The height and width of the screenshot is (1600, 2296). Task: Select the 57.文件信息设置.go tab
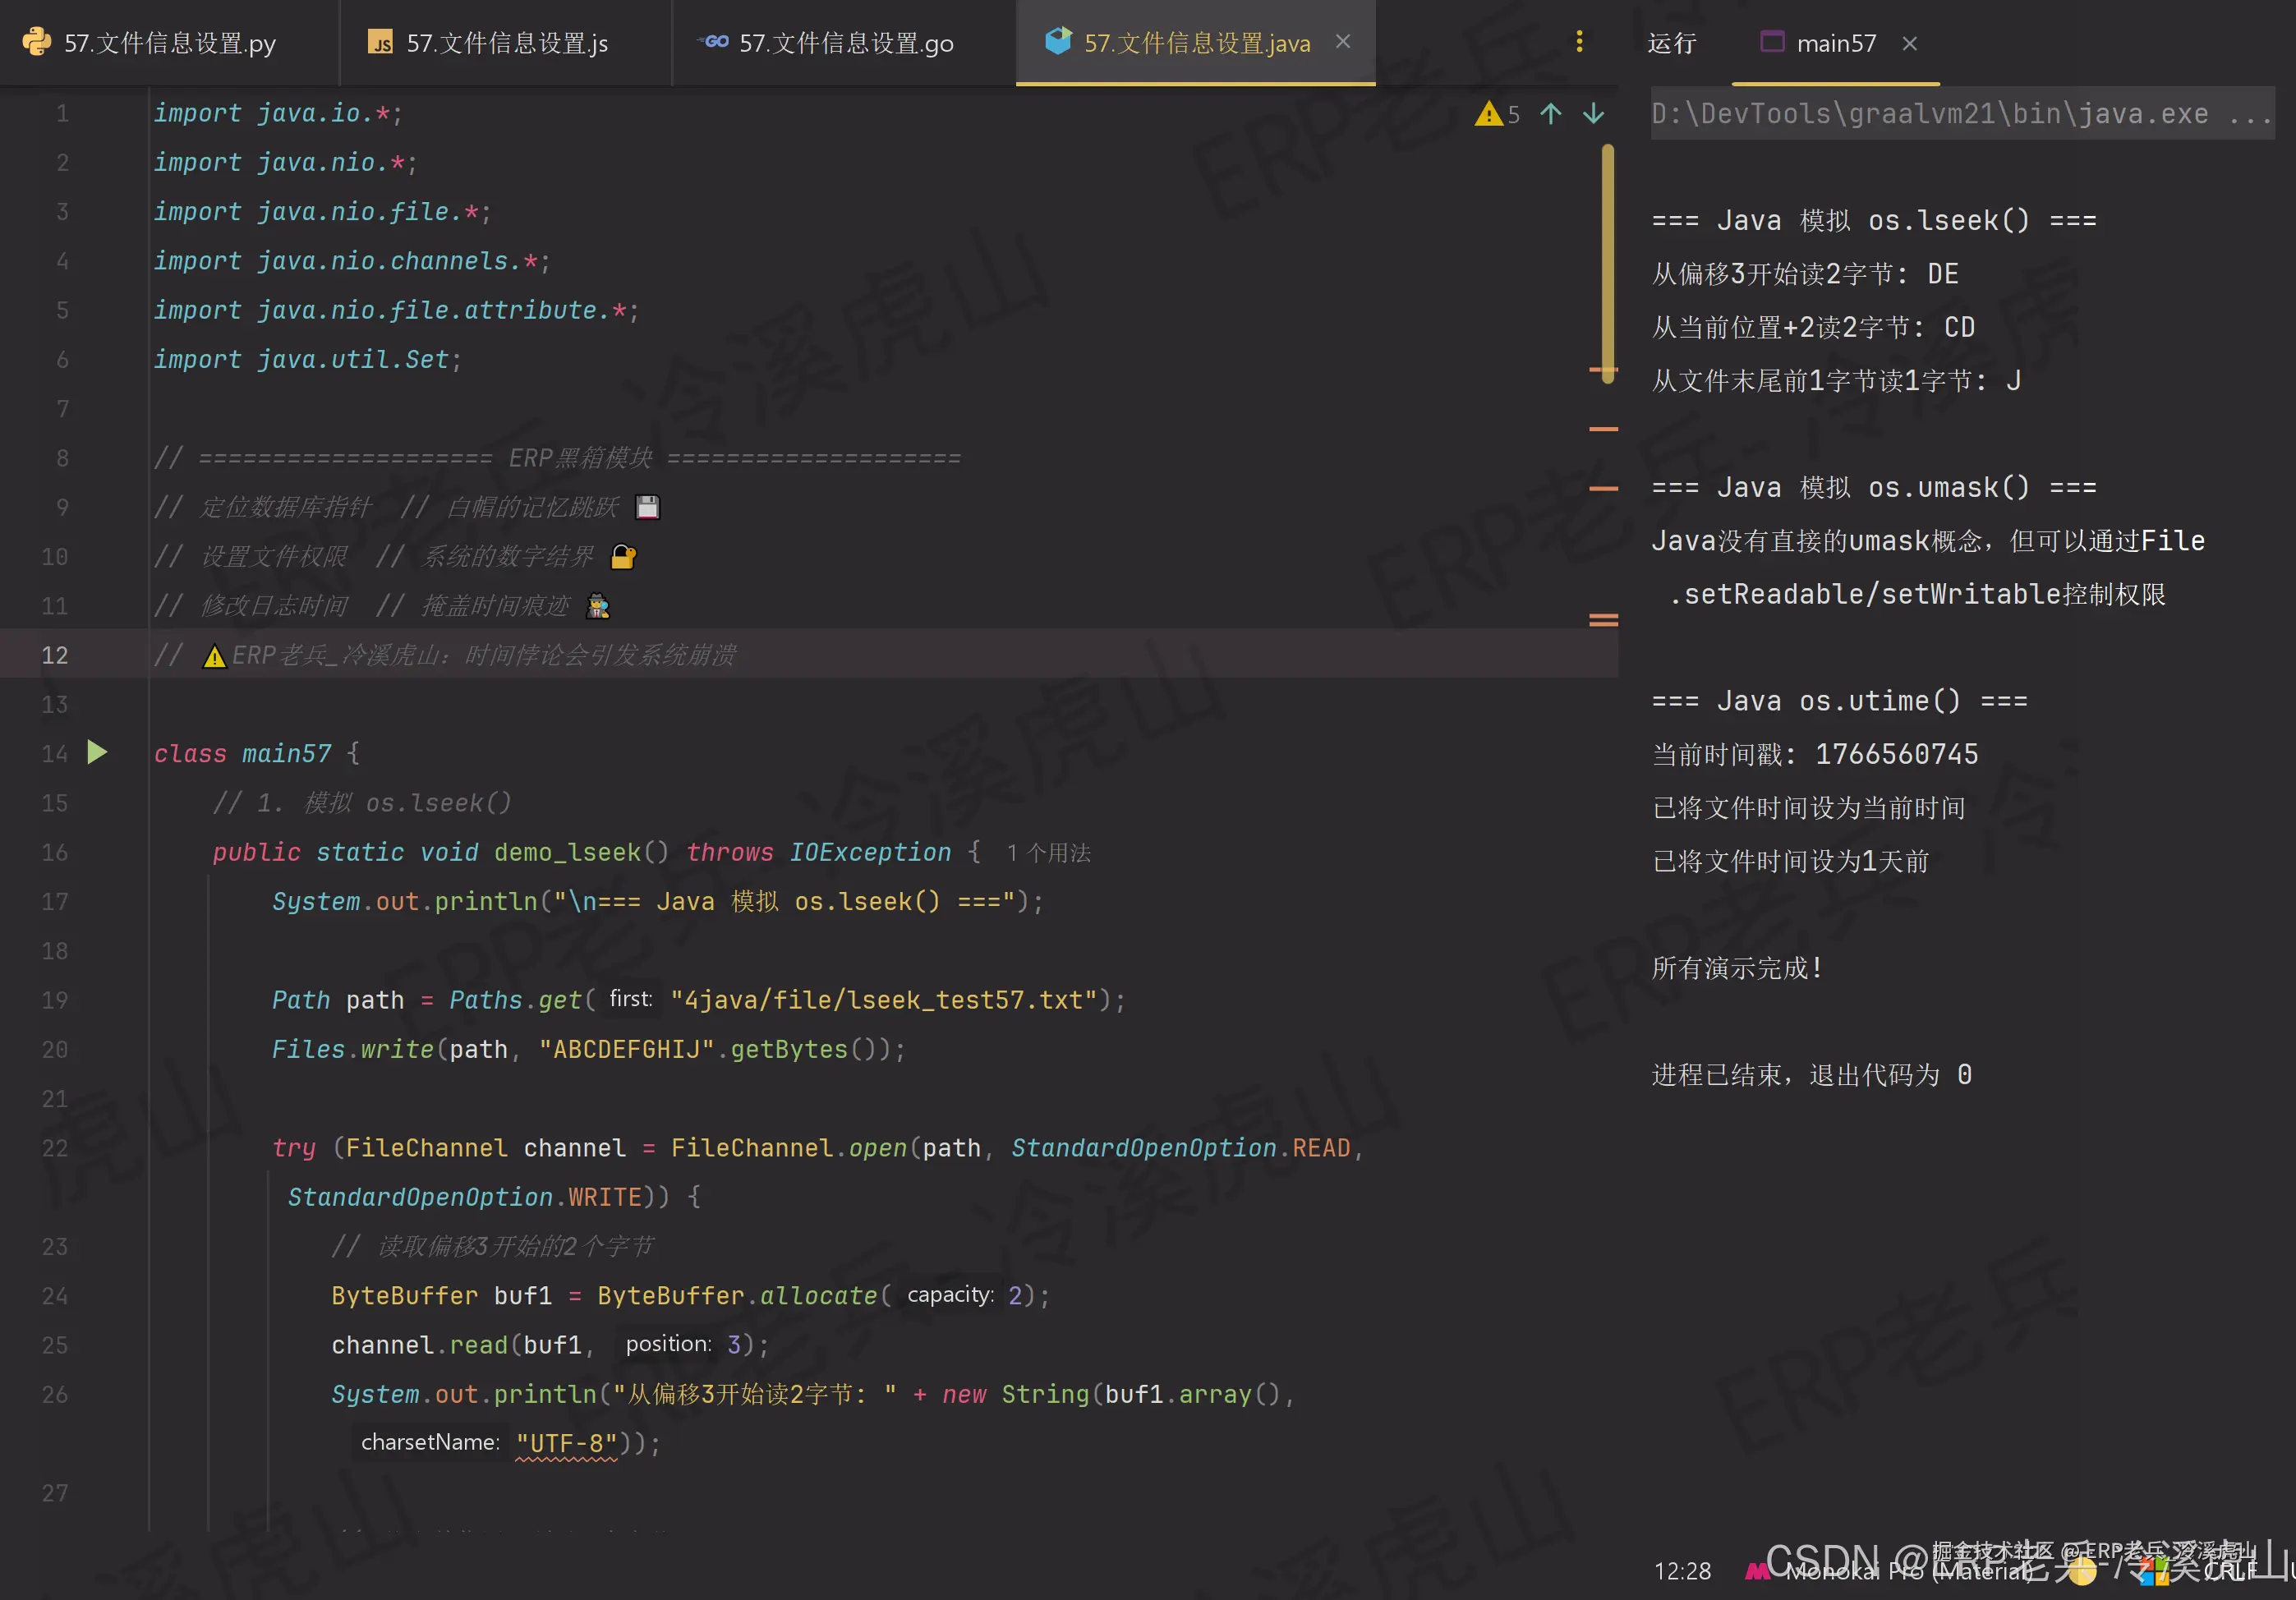[843, 43]
